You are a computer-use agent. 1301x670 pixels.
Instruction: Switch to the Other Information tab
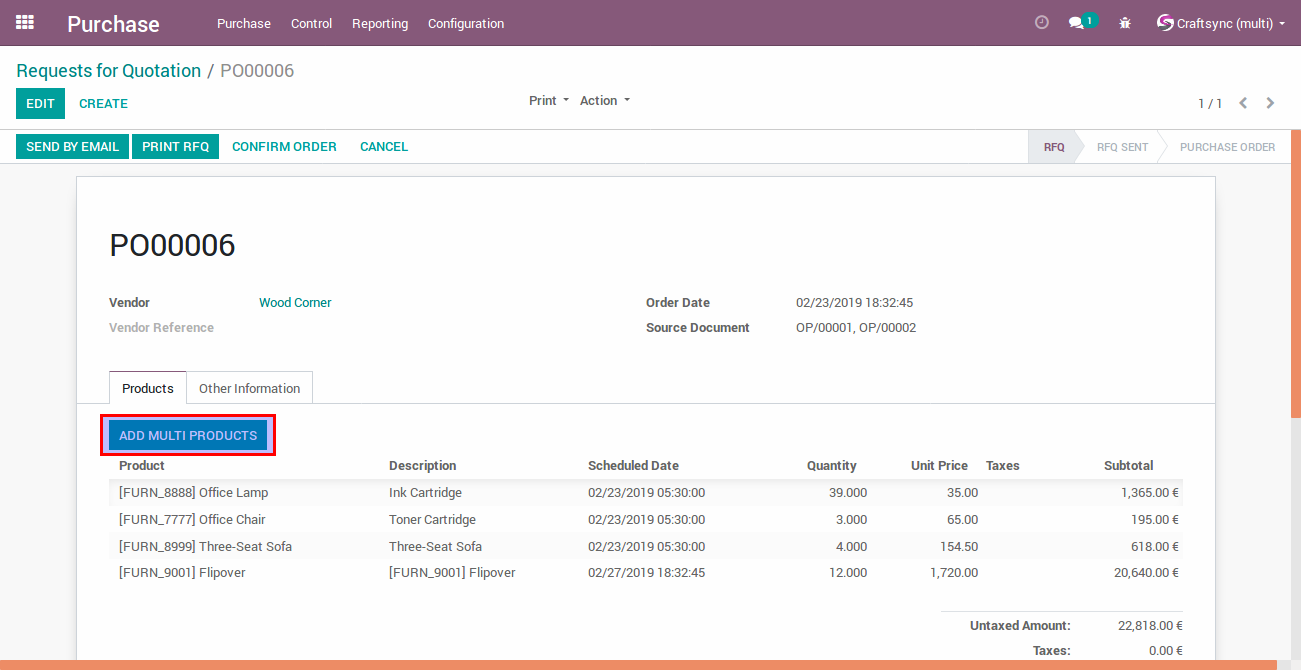coord(249,388)
